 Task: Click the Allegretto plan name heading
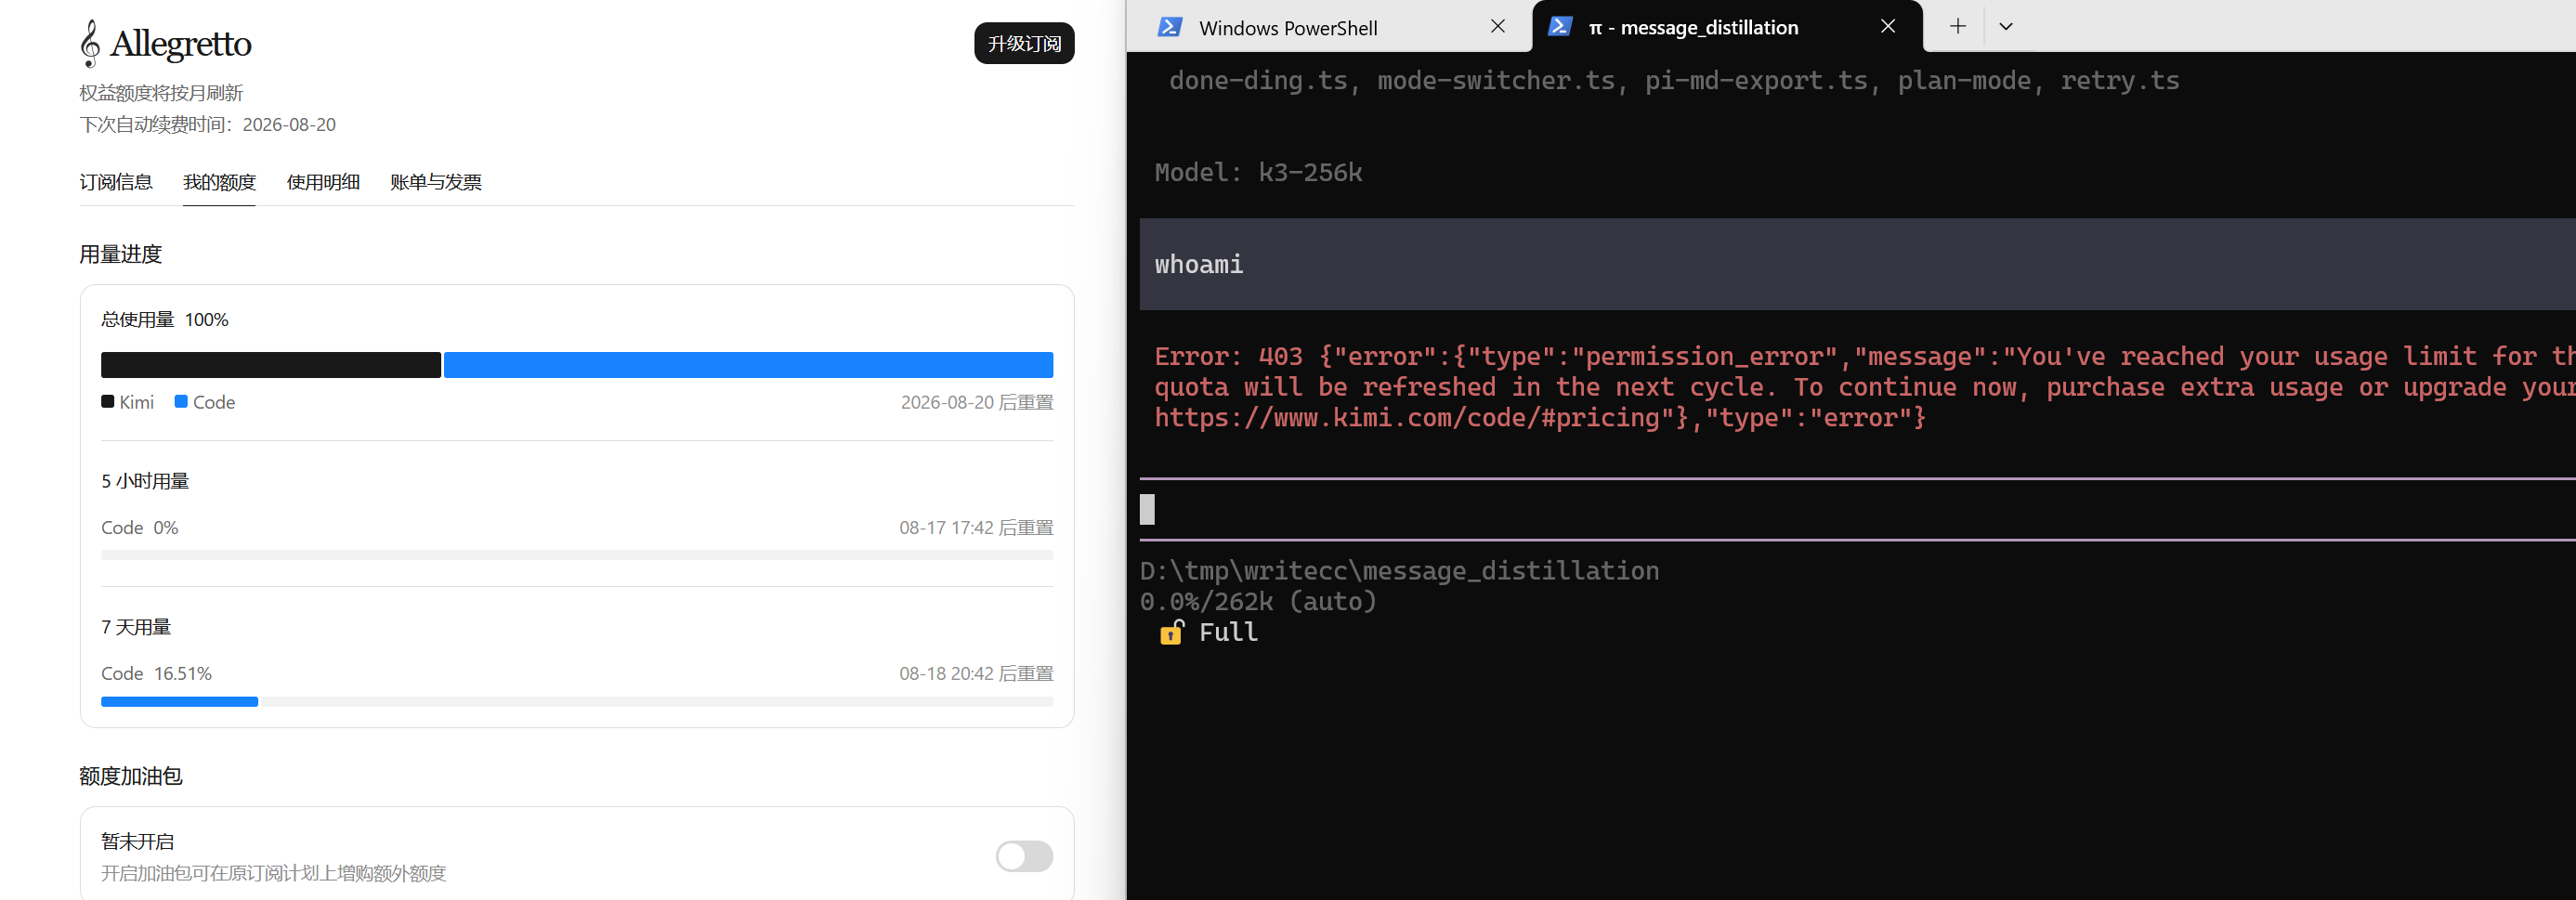coord(181,44)
